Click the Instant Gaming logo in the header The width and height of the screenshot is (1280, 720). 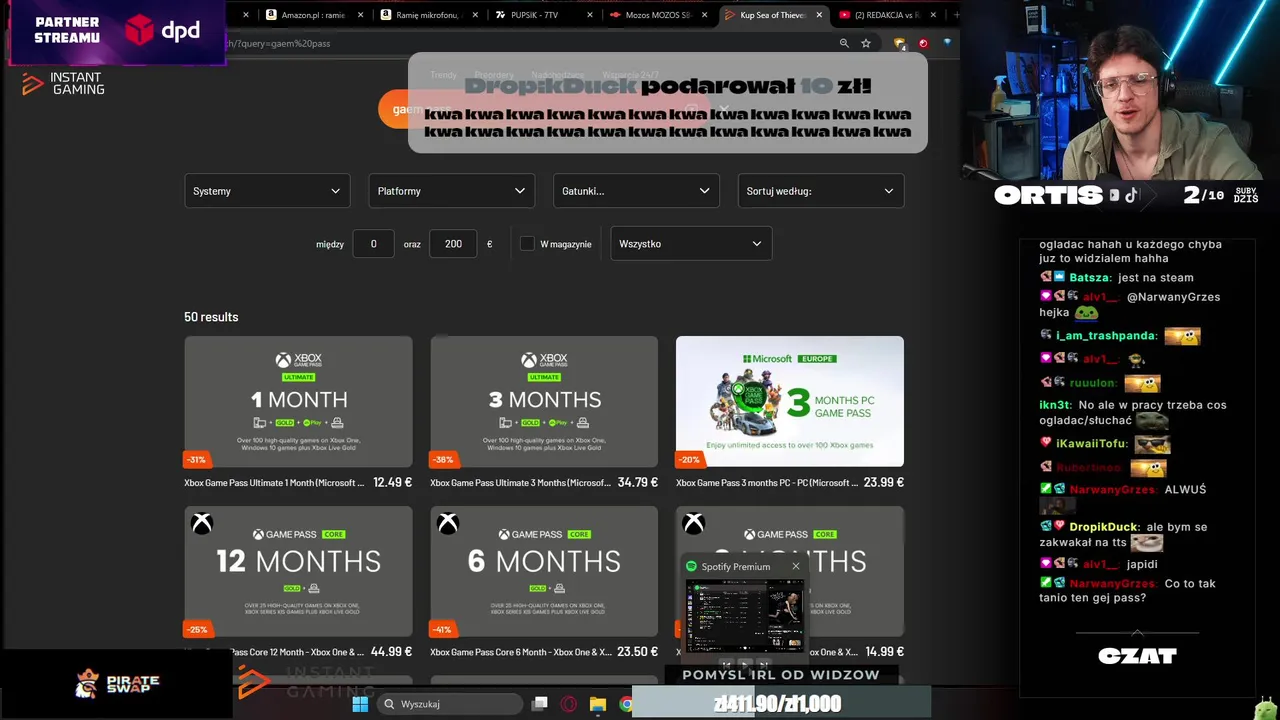[x=63, y=84]
